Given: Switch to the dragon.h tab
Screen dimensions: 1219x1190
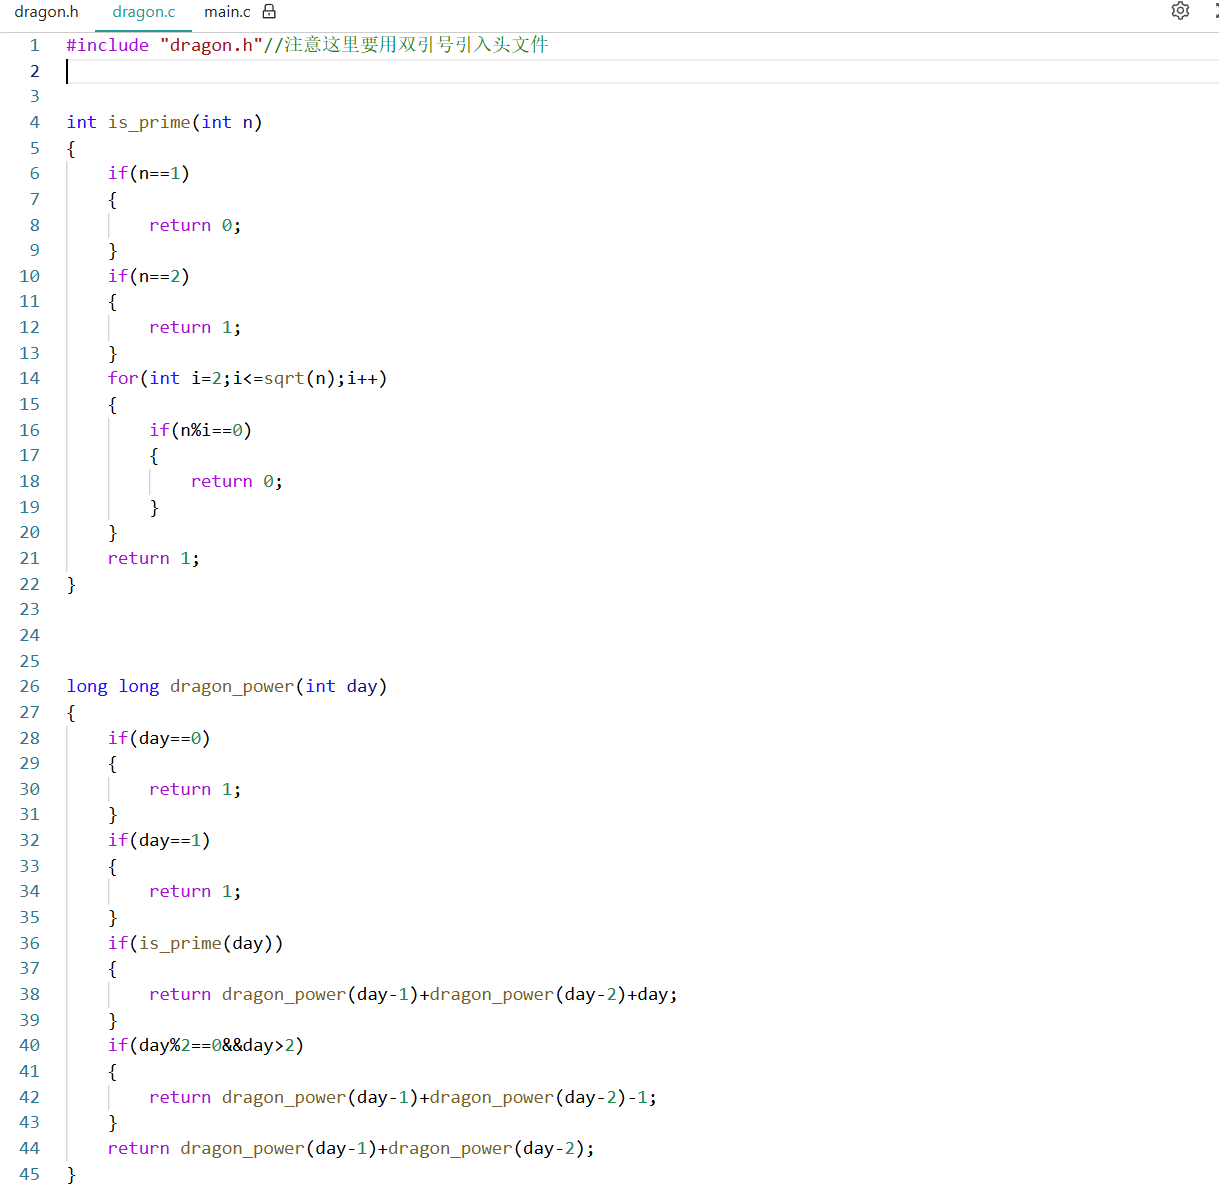Looking at the screenshot, I should [46, 12].
